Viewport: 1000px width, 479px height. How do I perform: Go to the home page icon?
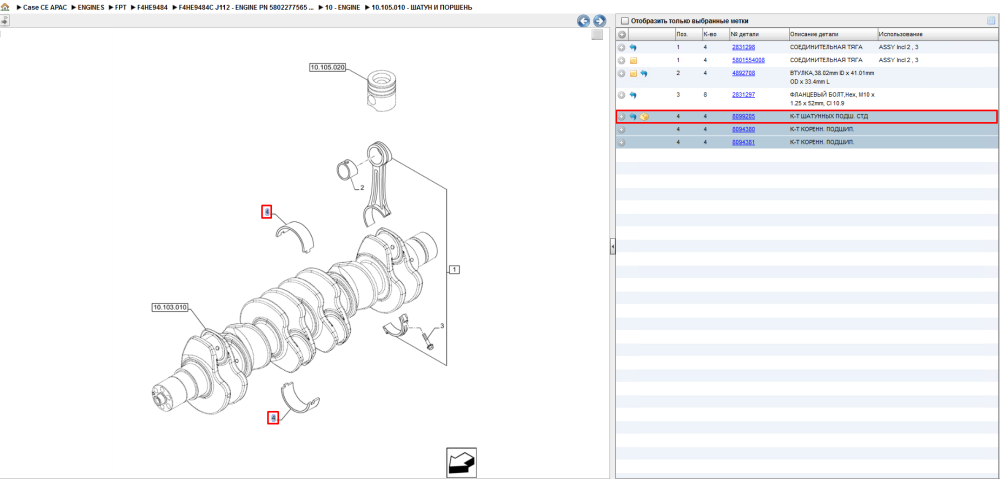tap(5, 6)
